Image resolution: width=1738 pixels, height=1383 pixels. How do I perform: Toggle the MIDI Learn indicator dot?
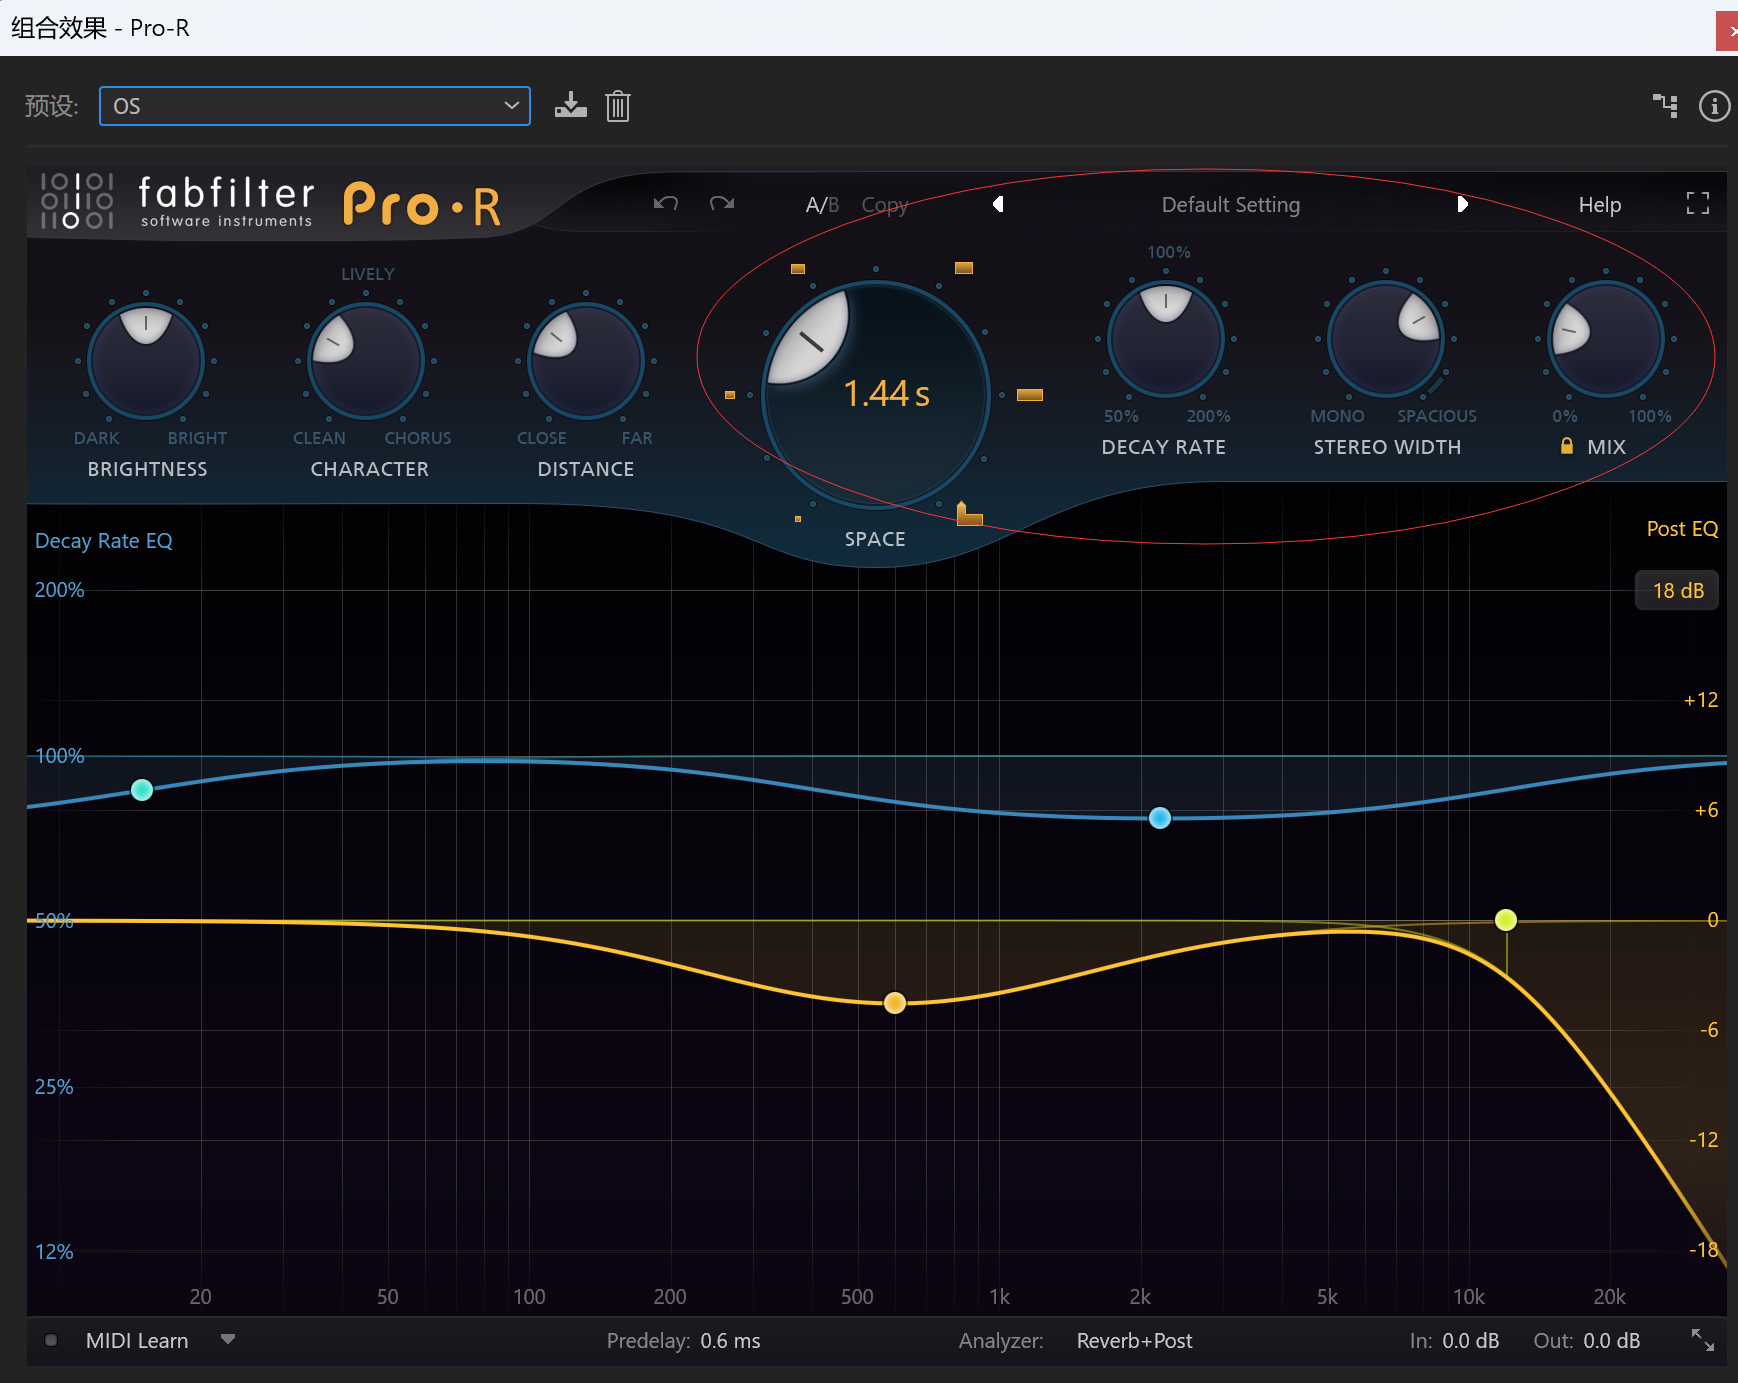[51, 1340]
